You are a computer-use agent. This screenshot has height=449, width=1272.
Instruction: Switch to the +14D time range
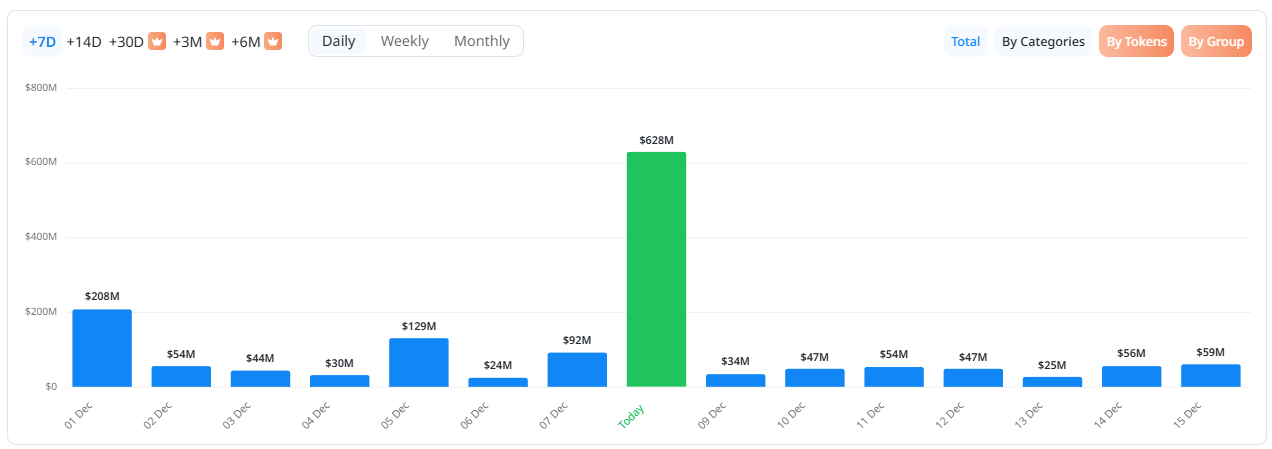[x=84, y=42]
